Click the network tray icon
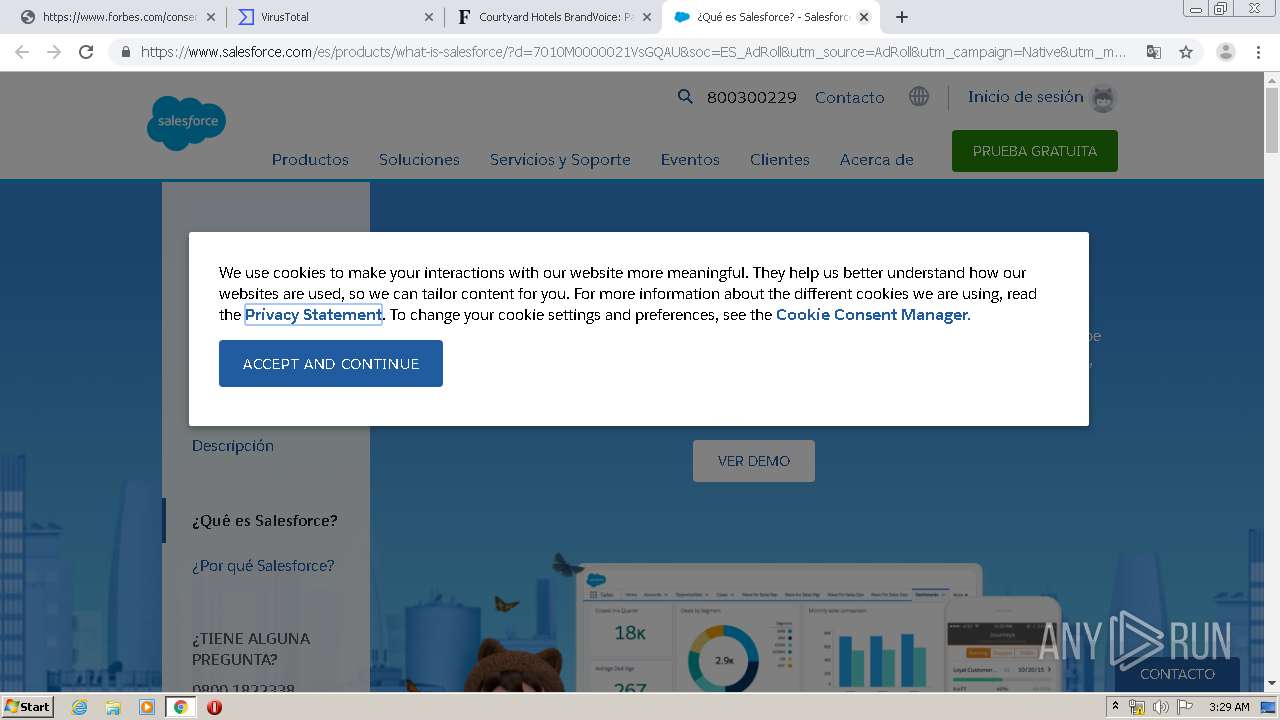Image resolution: width=1280 pixels, height=720 pixels. [1137, 707]
